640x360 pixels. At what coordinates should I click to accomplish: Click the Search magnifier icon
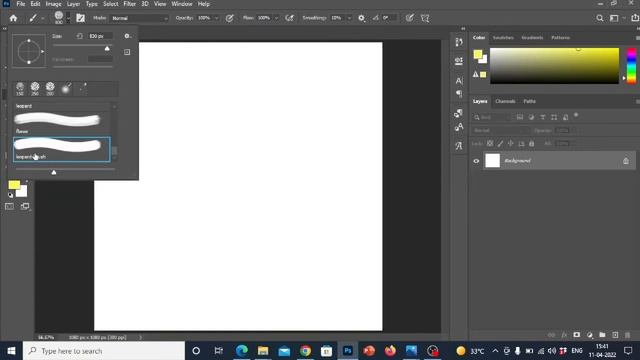[x=600, y=18]
